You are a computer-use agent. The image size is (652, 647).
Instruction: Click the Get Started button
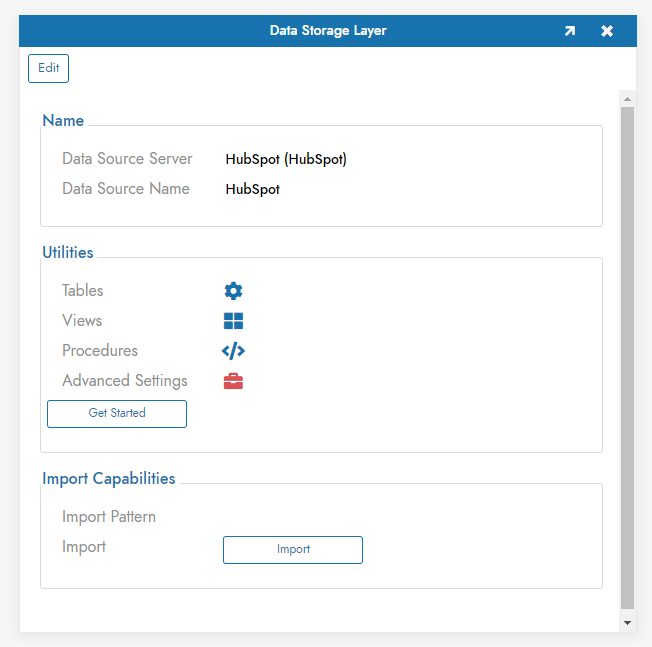[117, 413]
